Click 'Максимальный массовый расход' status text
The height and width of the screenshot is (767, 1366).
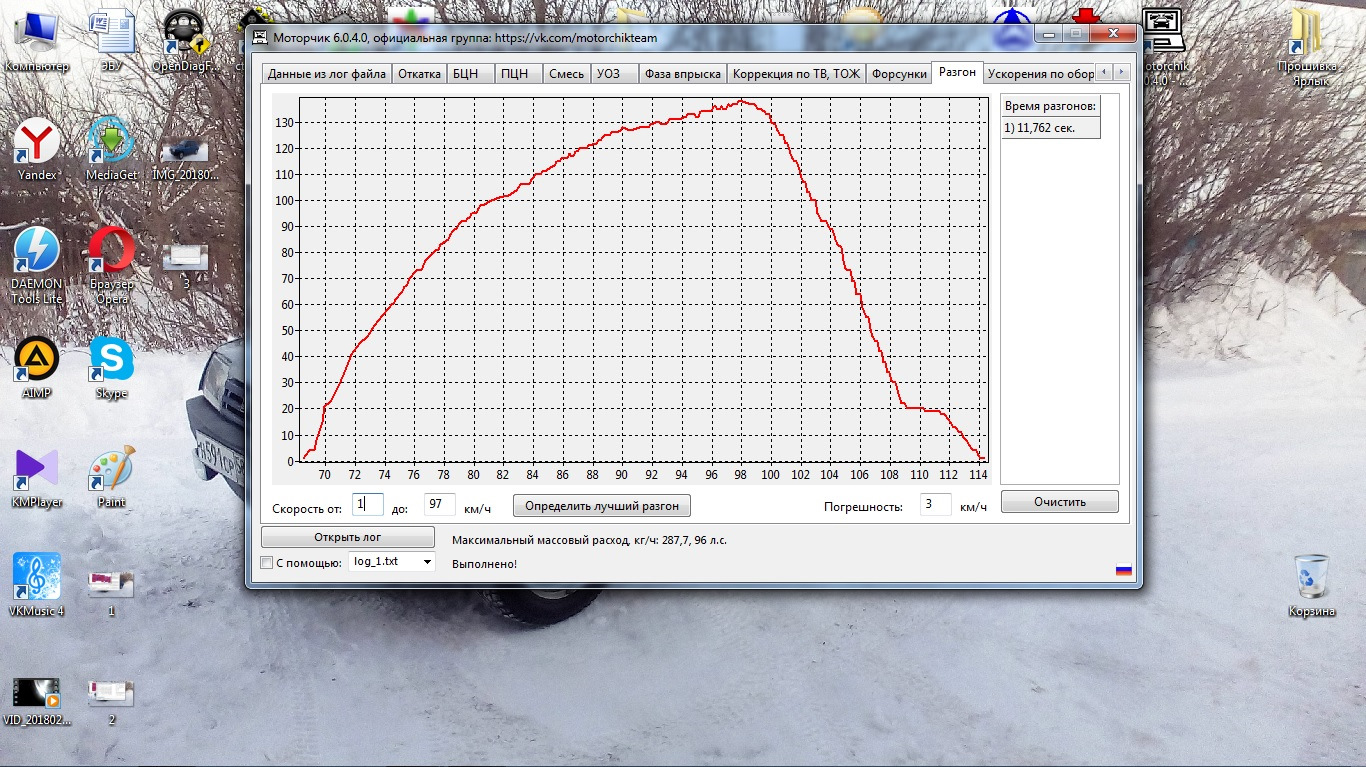[589, 540]
